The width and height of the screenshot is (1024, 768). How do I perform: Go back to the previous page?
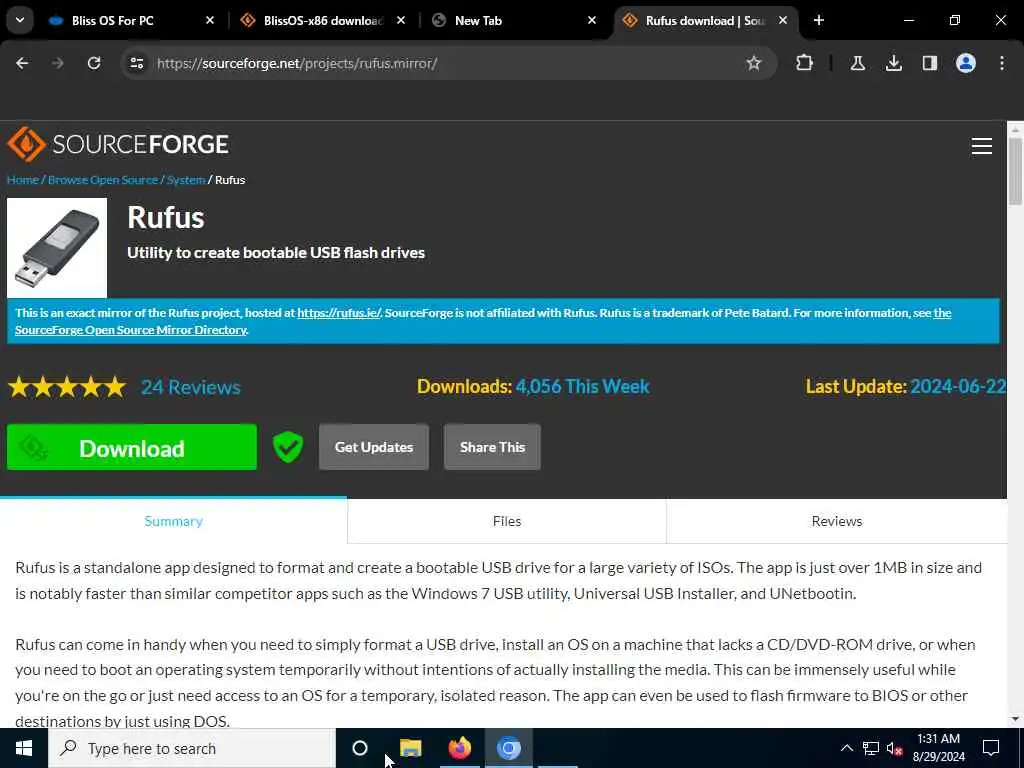[22, 63]
